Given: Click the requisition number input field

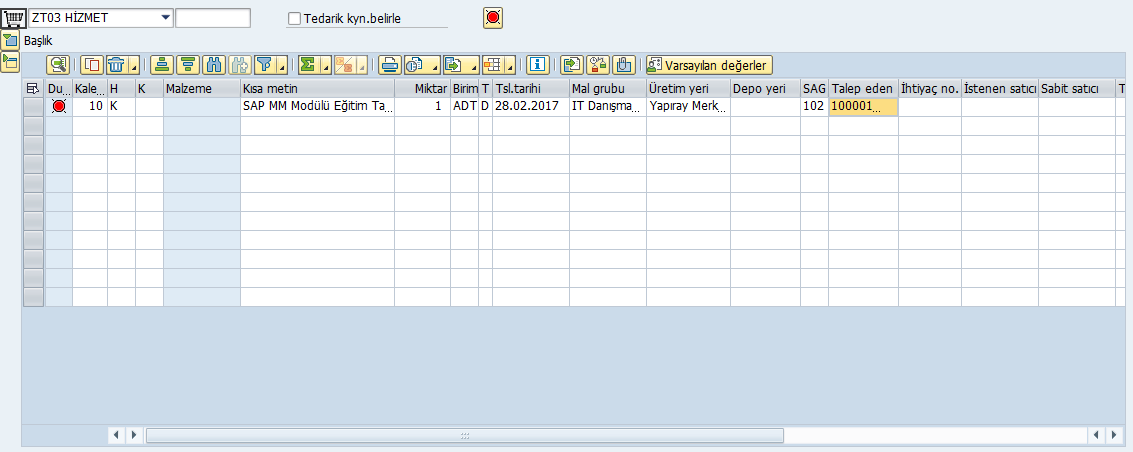Looking at the screenshot, I should tap(213, 18).
